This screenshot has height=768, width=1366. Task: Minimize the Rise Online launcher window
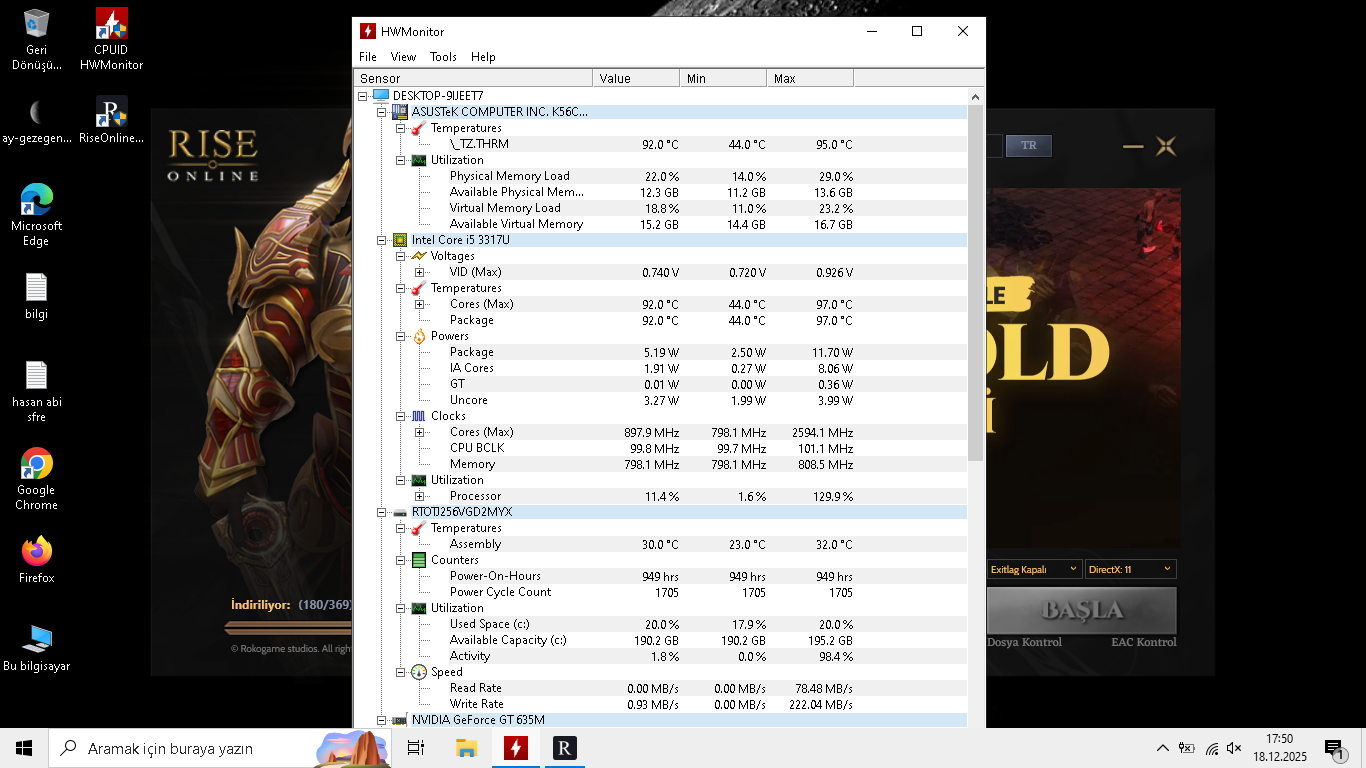1133,146
